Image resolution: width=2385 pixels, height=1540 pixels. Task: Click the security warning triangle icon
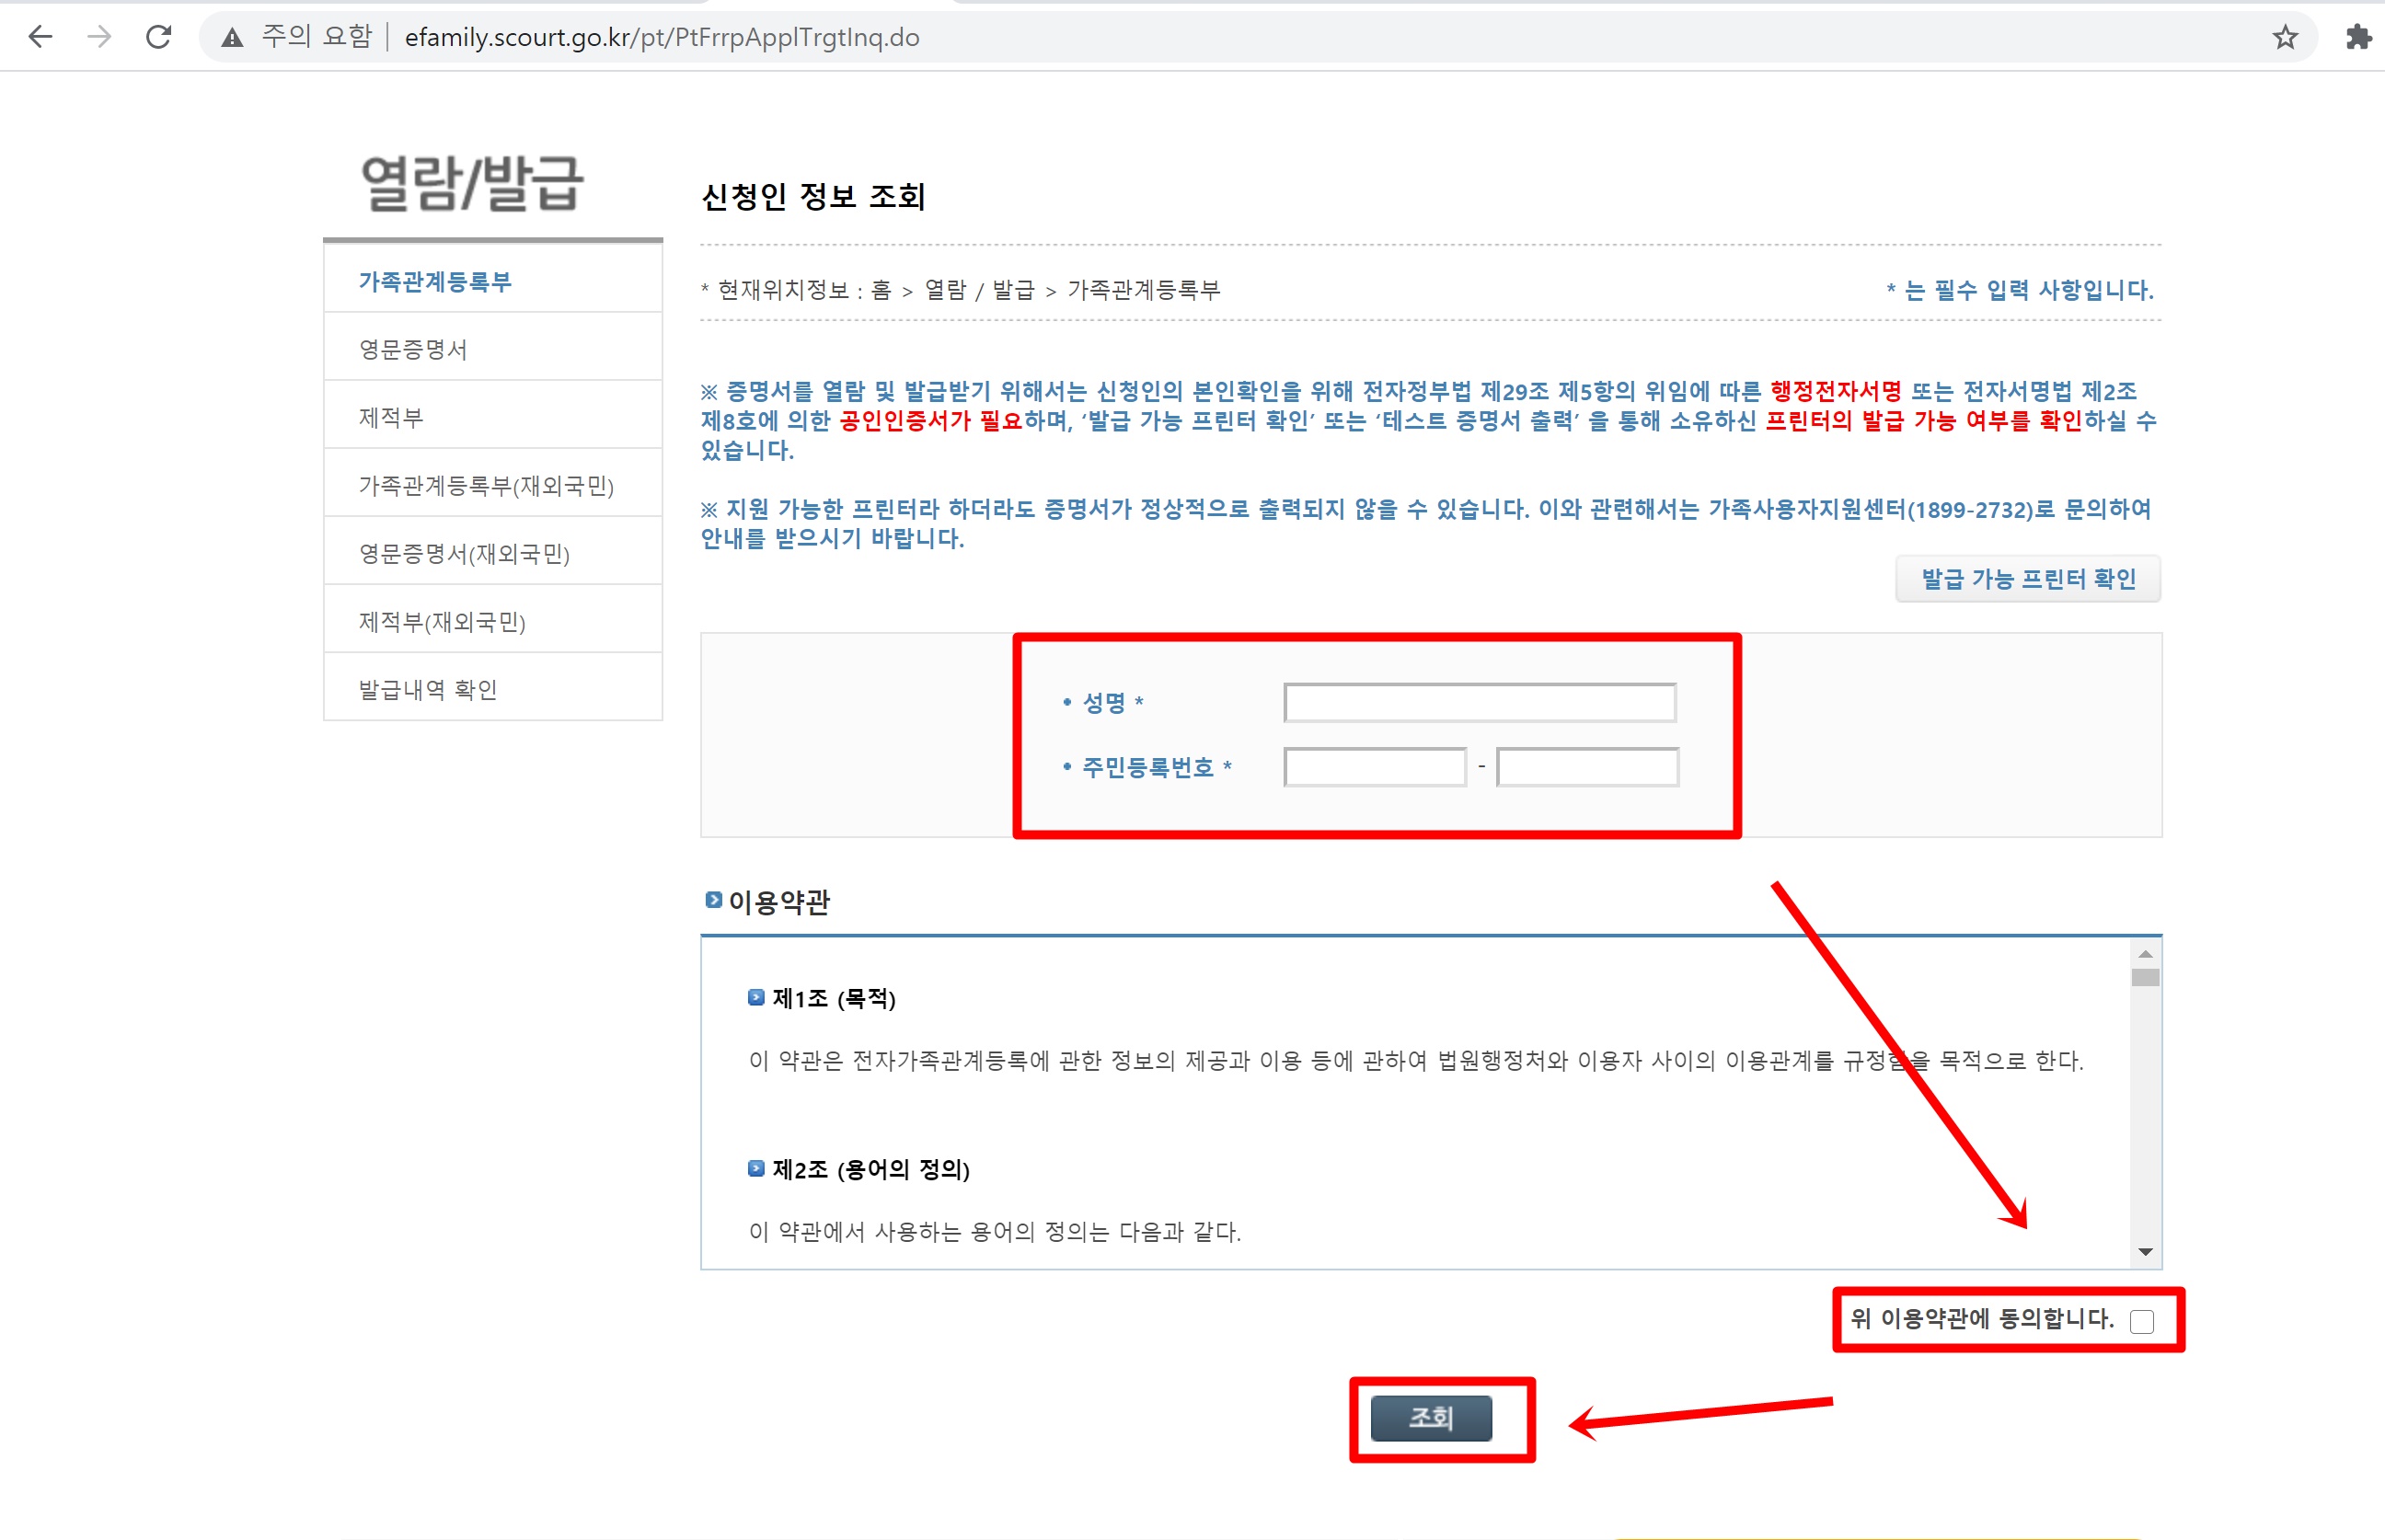click(232, 38)
